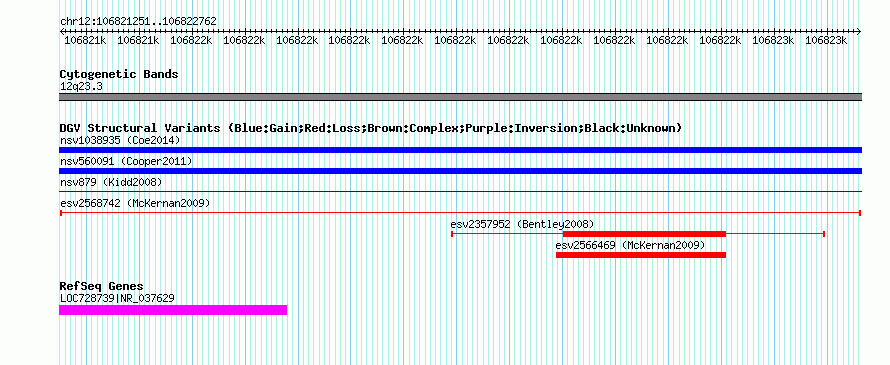The image size is (890, 365).
Task: Click the gray 12q23.3 cytogenetic band bar
Action: tap(460, 97)
